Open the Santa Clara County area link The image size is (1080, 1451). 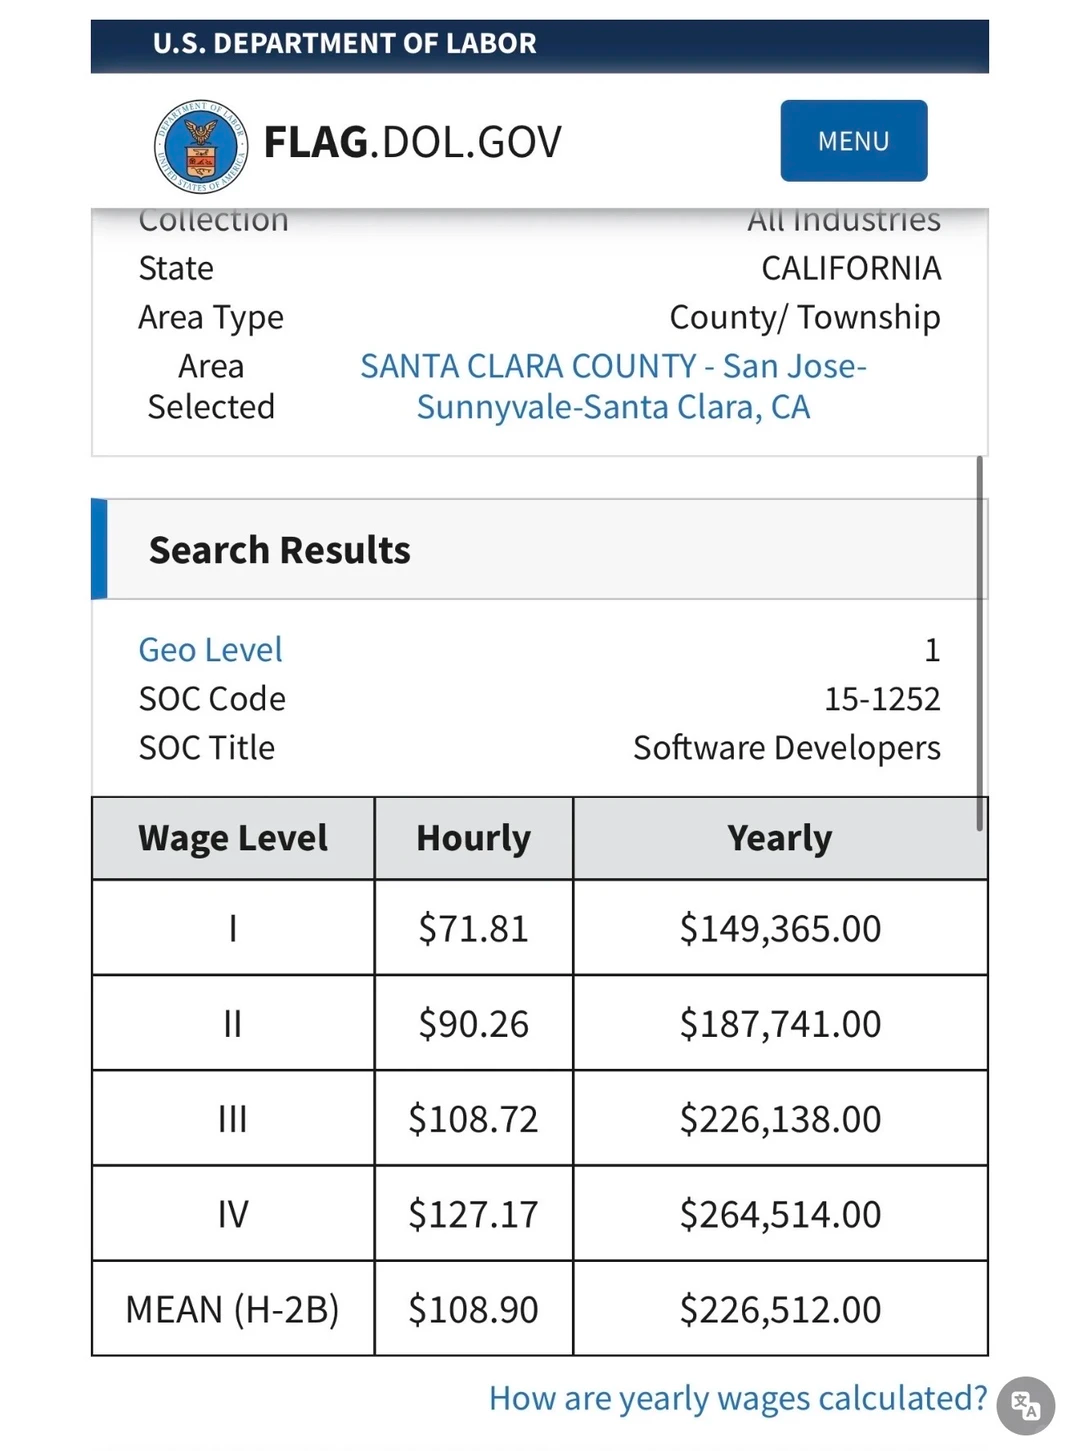pyautogui.click(x=613, y=386)
